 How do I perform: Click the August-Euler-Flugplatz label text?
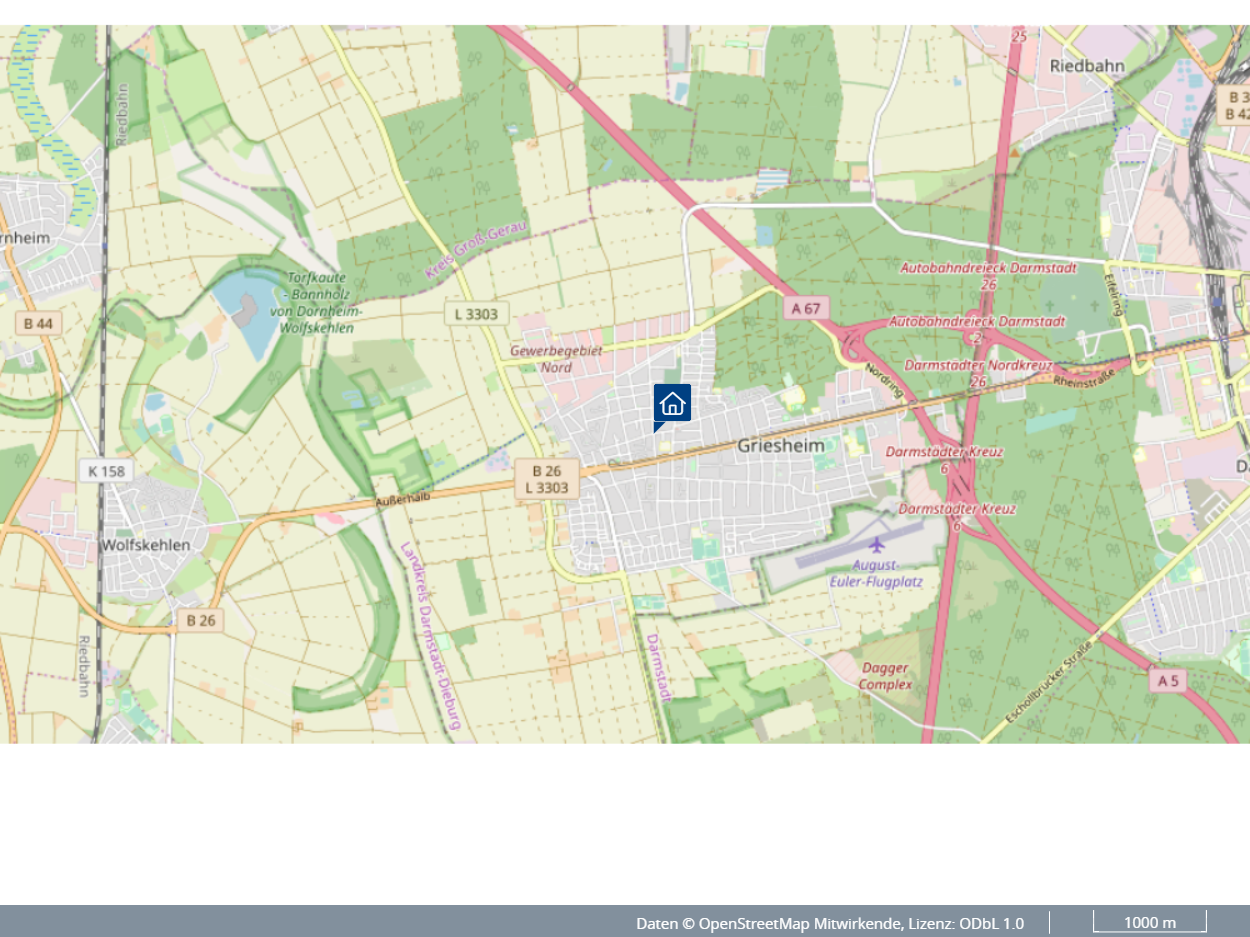tap(876, 573)
